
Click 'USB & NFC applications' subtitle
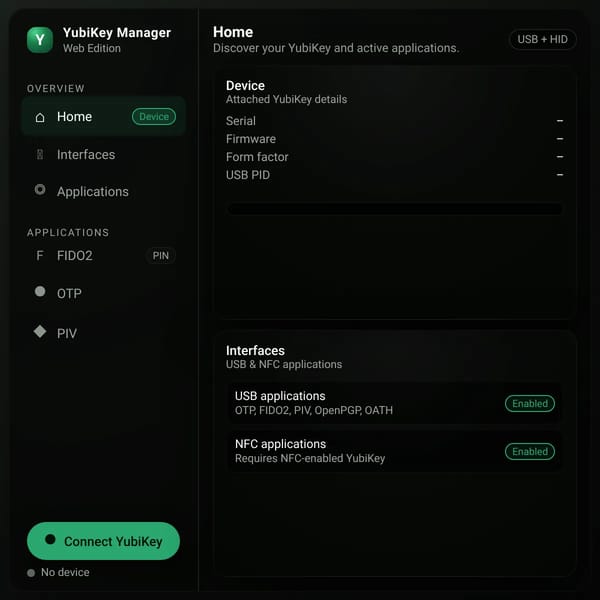coord(284,364)
